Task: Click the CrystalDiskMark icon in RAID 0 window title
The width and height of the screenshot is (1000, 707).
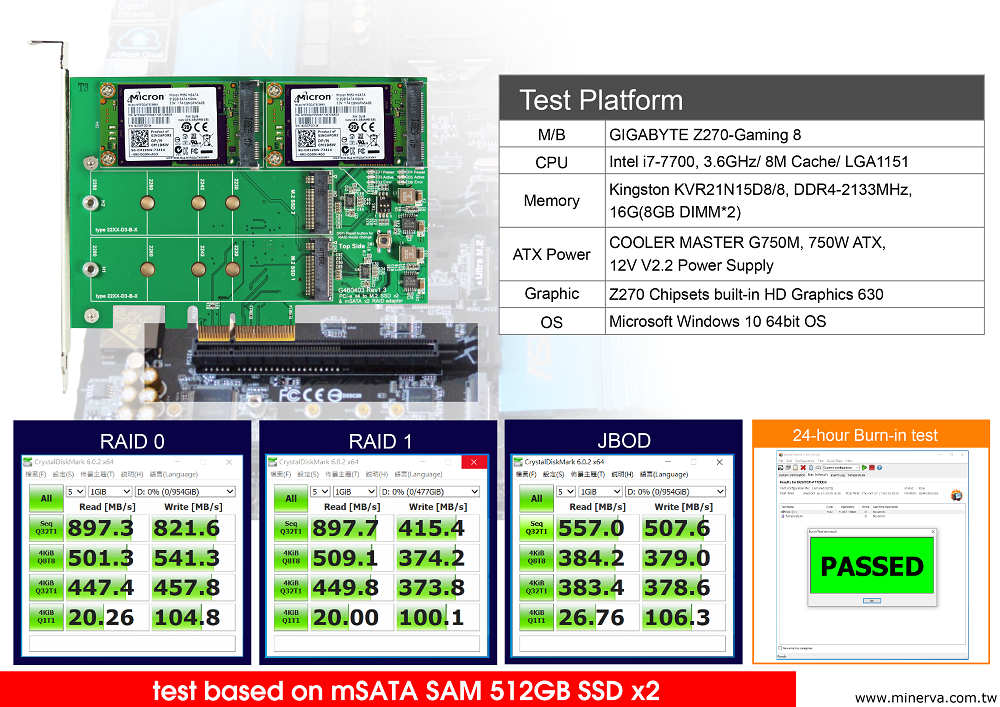Action: click(x=27, y=462)
